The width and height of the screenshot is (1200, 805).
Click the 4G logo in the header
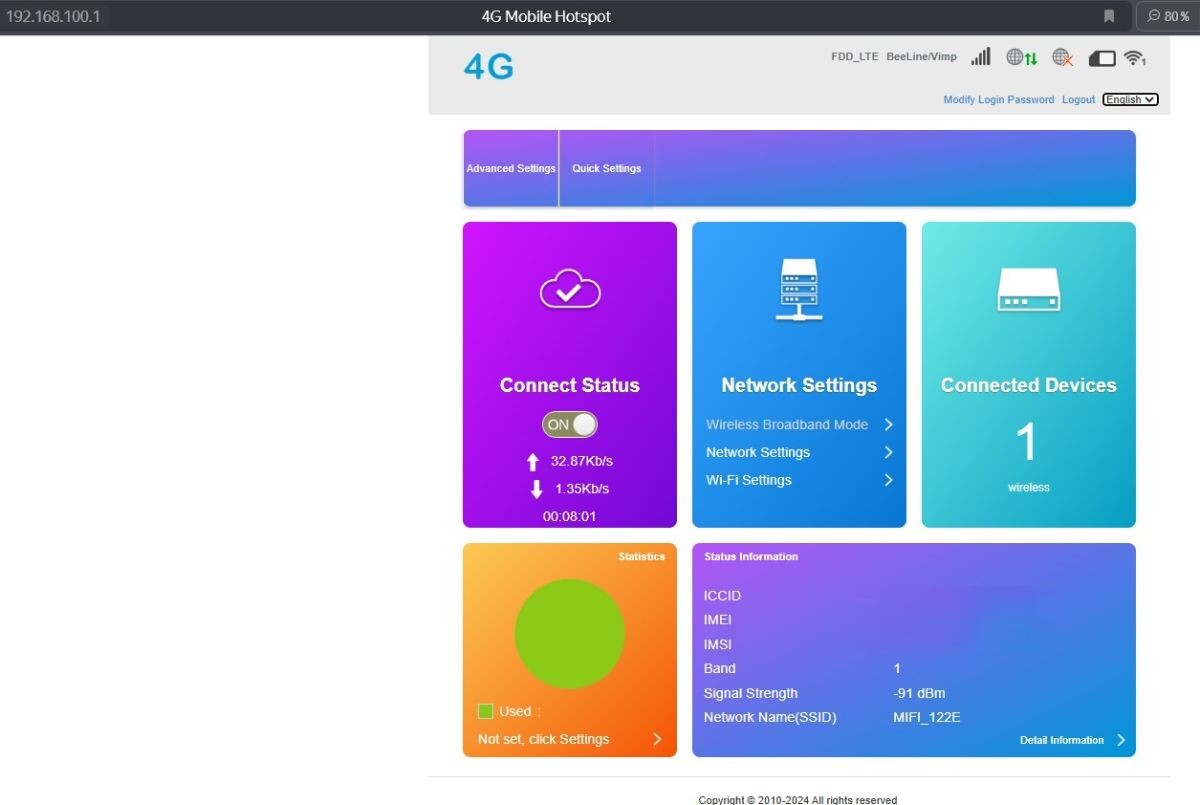(x=487, y=65)
